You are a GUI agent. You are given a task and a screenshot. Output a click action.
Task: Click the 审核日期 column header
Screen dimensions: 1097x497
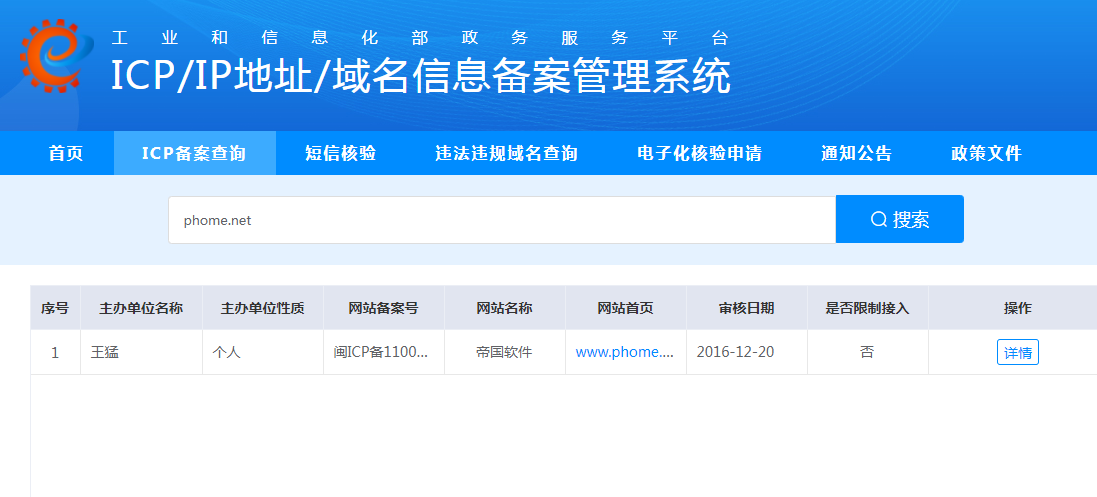746,308
